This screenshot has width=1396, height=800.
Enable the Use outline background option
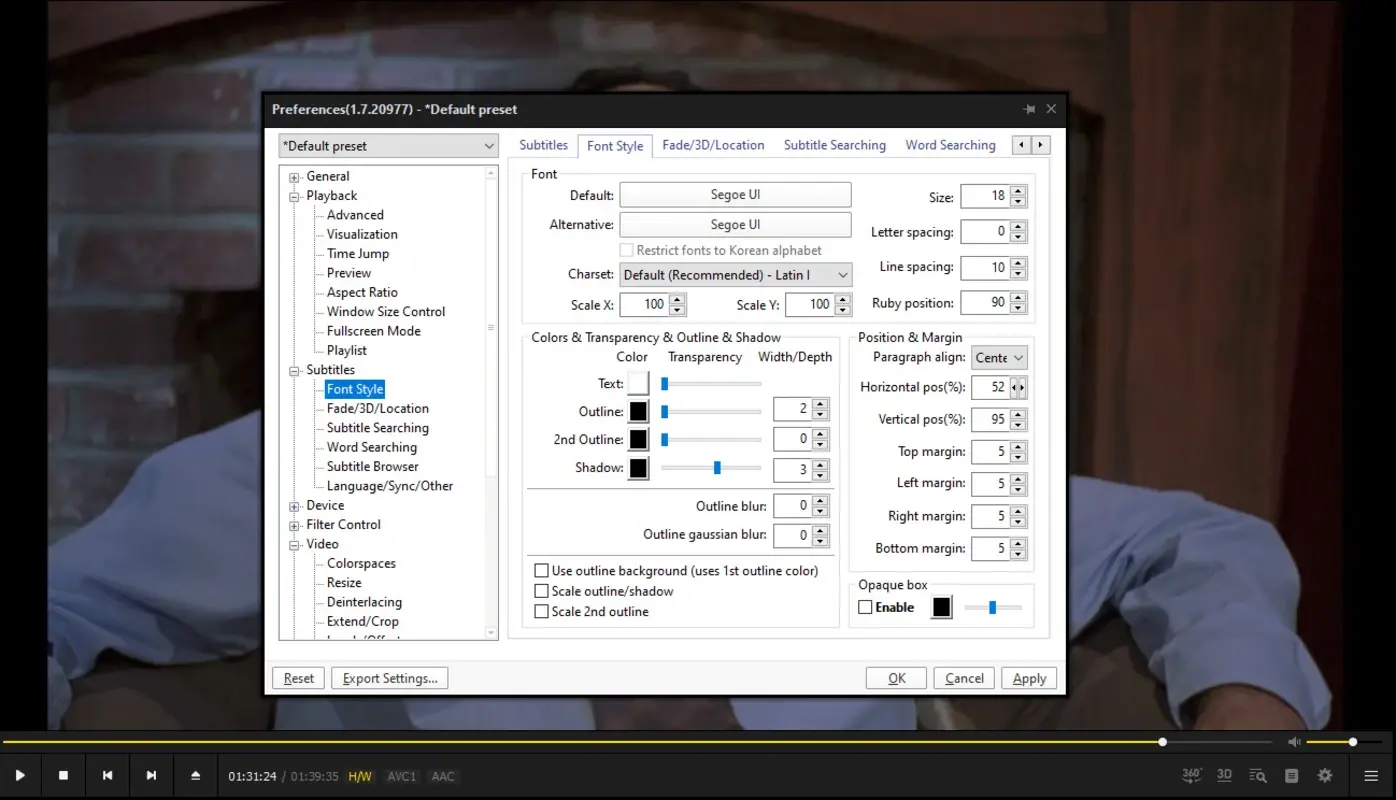pyautogui.click(x=541, y=570)
